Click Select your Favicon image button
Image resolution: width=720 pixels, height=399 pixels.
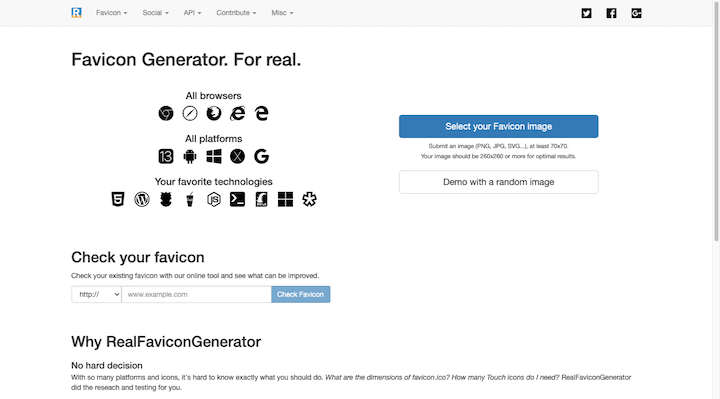pyautogui.click(x=498, y=126)
